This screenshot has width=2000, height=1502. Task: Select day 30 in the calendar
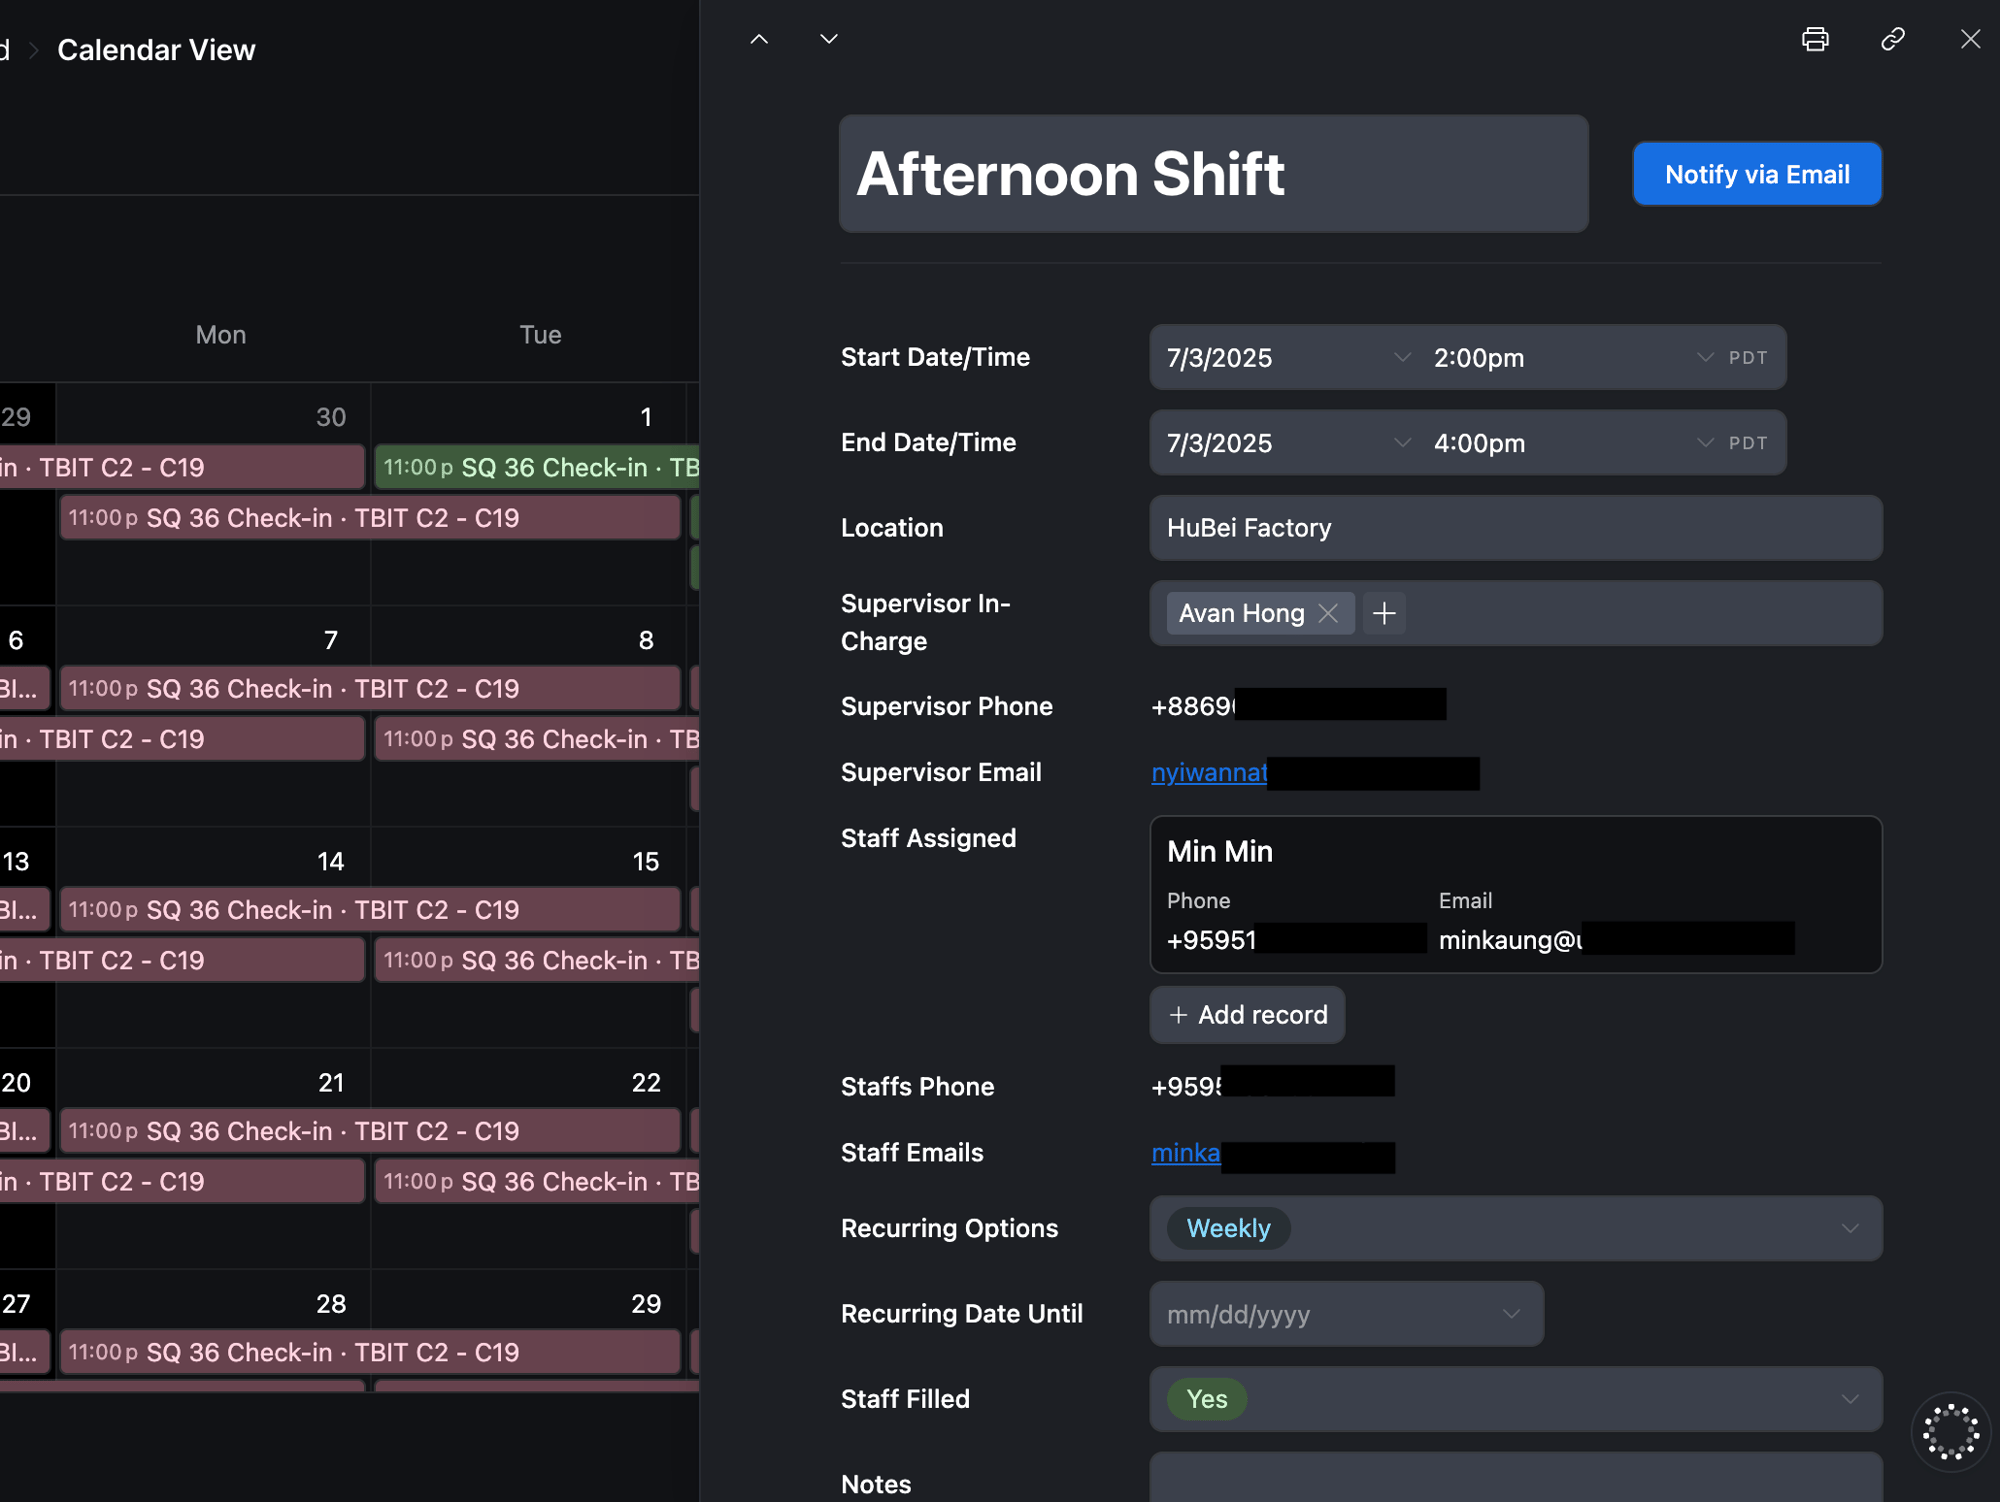(x=331, y=417)
